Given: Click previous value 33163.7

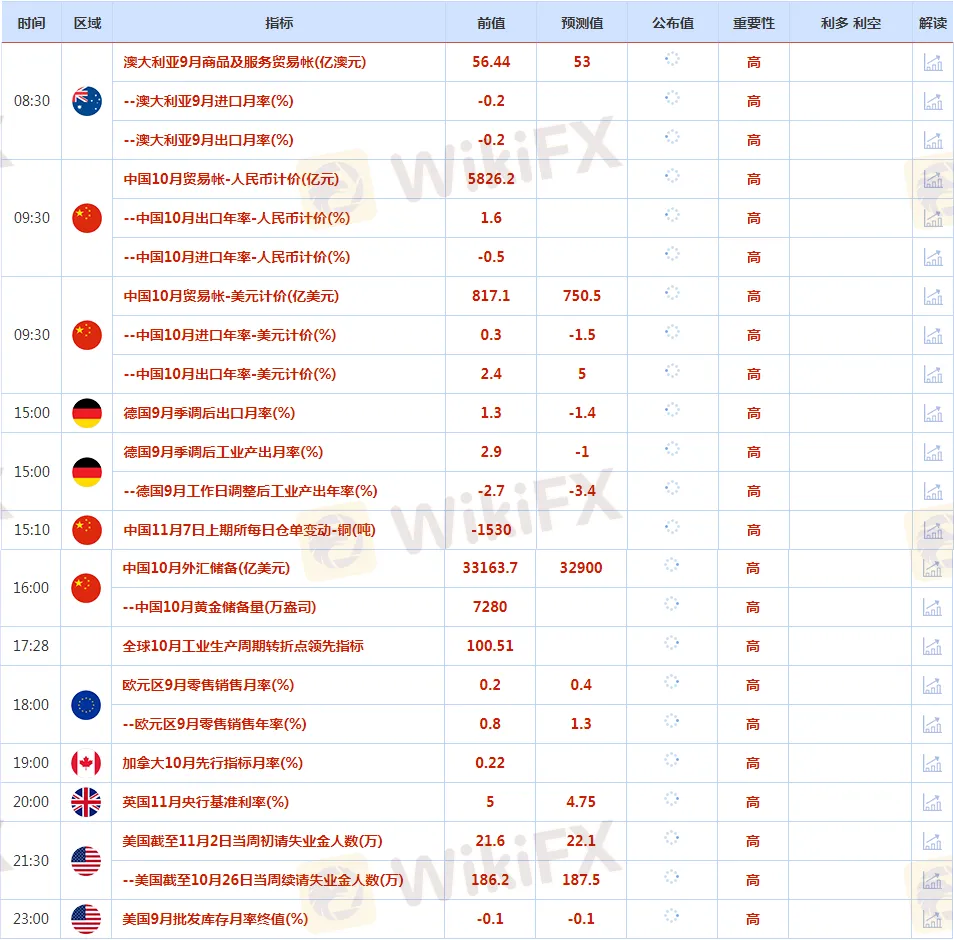Looking at the screenshot, I should [490, 568].
